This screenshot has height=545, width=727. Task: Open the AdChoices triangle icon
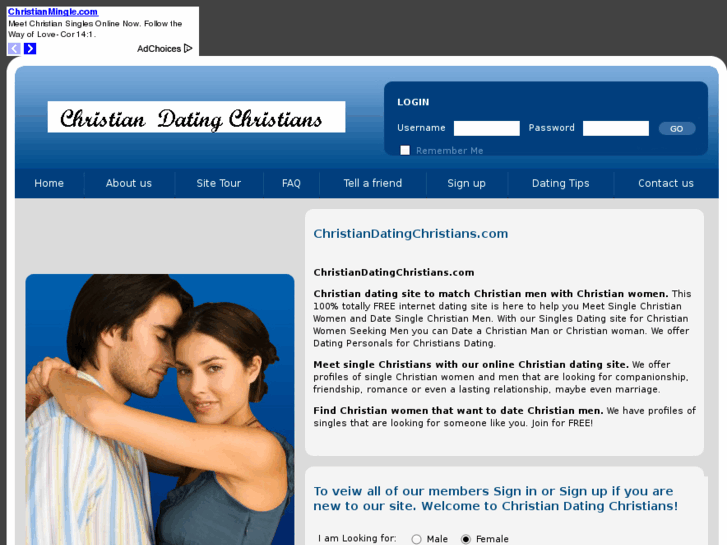[188, 48]
